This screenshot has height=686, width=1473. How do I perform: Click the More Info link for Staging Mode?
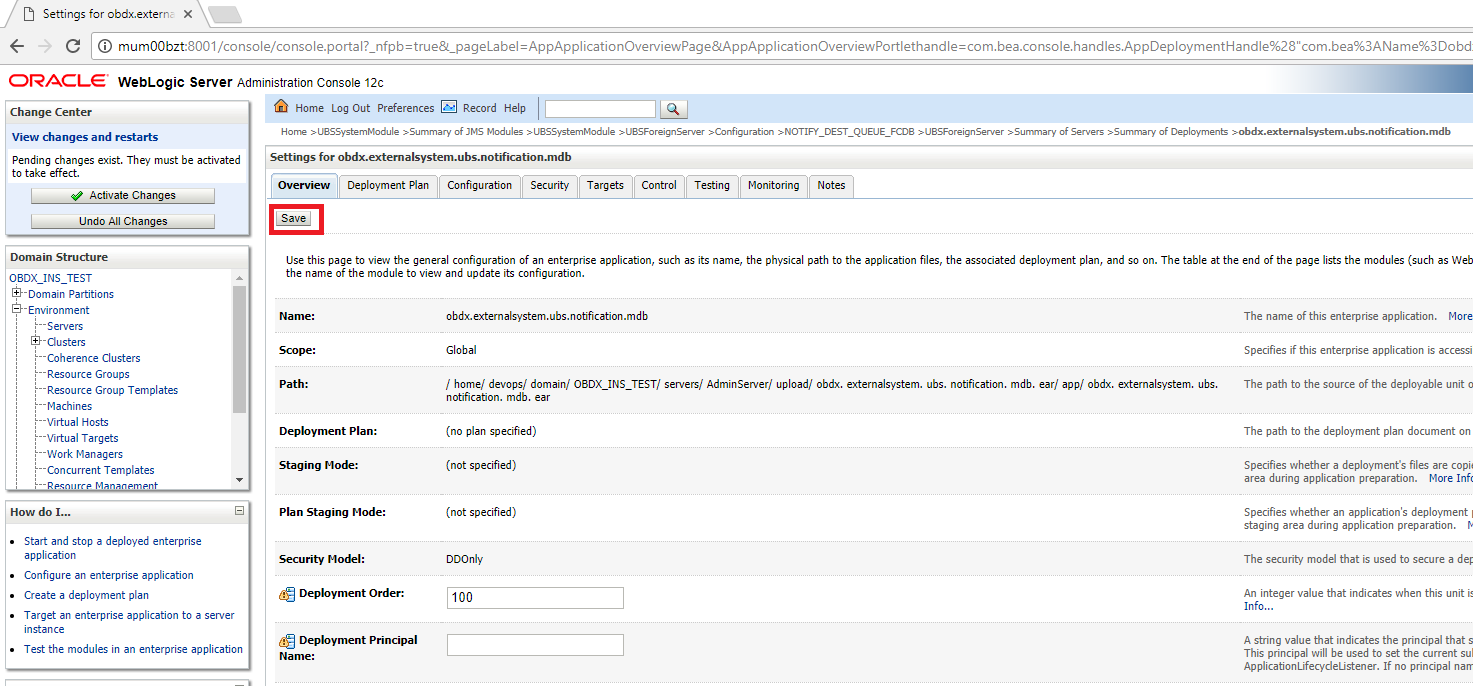pyautogui.click(x=1451, y=478)
